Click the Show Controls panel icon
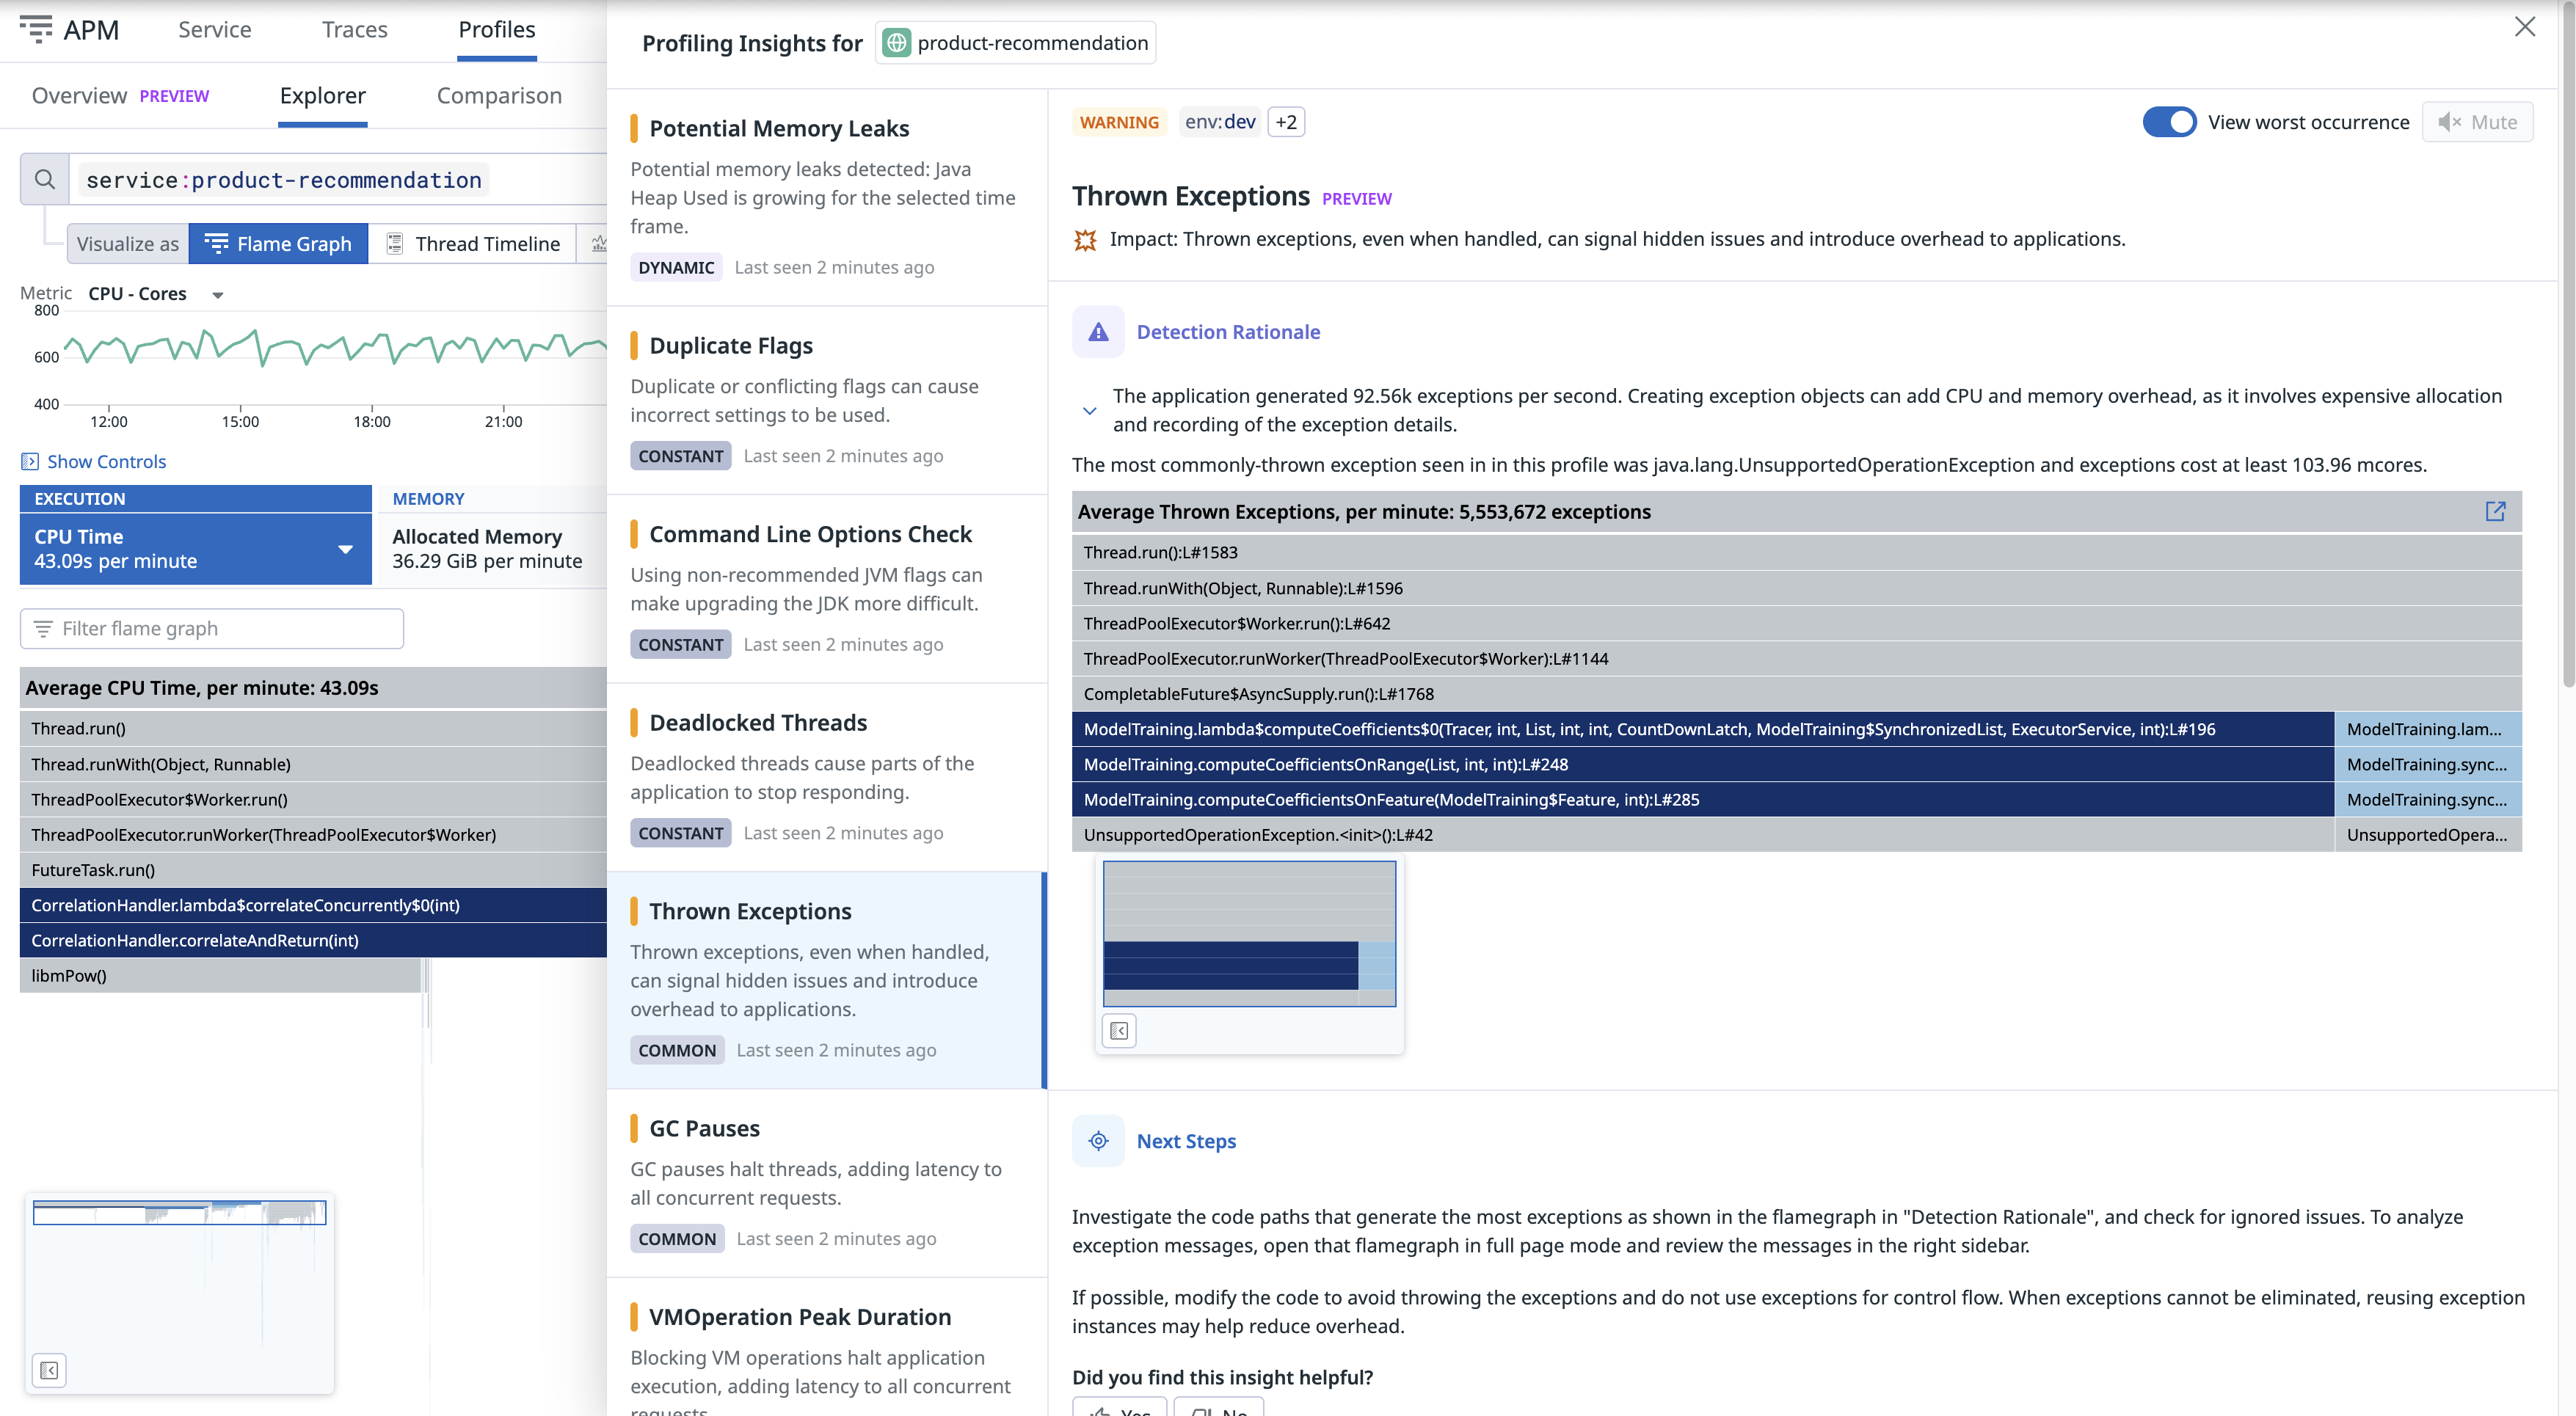The image size is (2576, 1416). coord(30,461)
